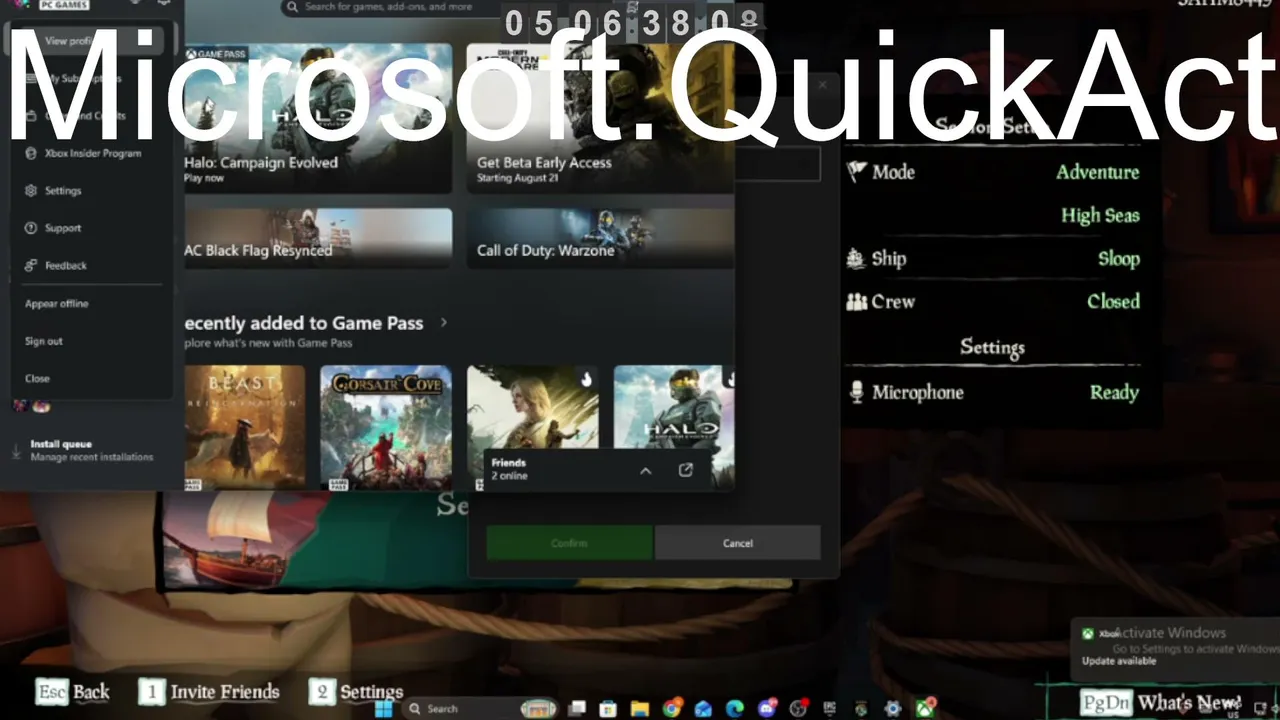Screen dimensions: 1280x720
Task: Open the Beast Reincarnation game tile
Action: pyautogui.click(x=245, y=427)
